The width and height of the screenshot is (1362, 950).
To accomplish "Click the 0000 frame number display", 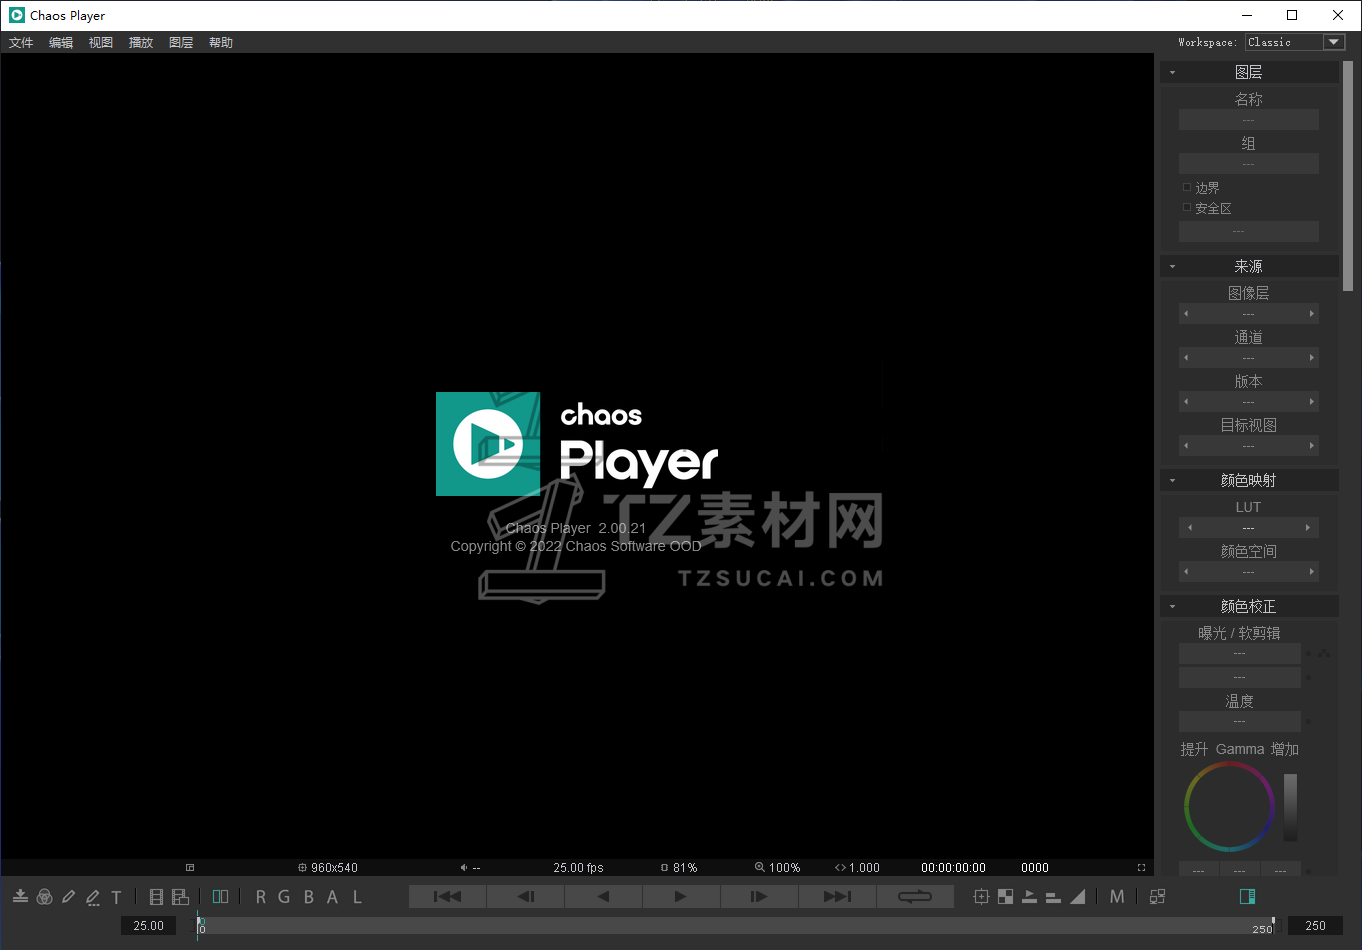I will pyautogui.click(x=1035, y=868).
